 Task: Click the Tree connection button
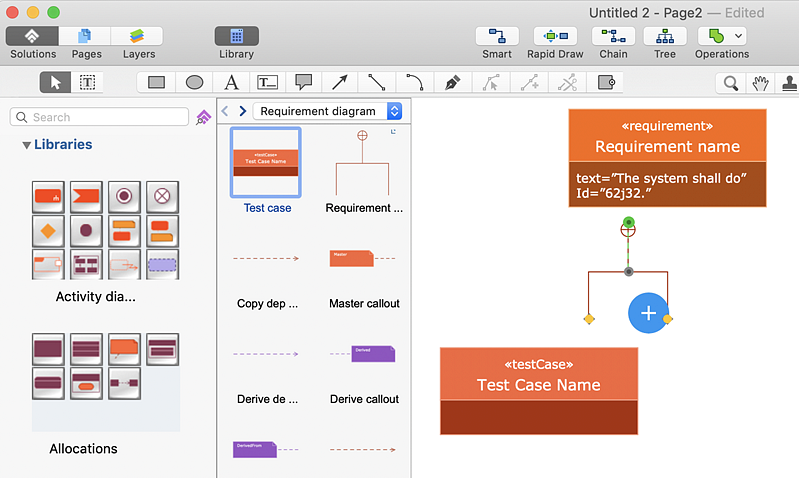click(x=665, y=37)
